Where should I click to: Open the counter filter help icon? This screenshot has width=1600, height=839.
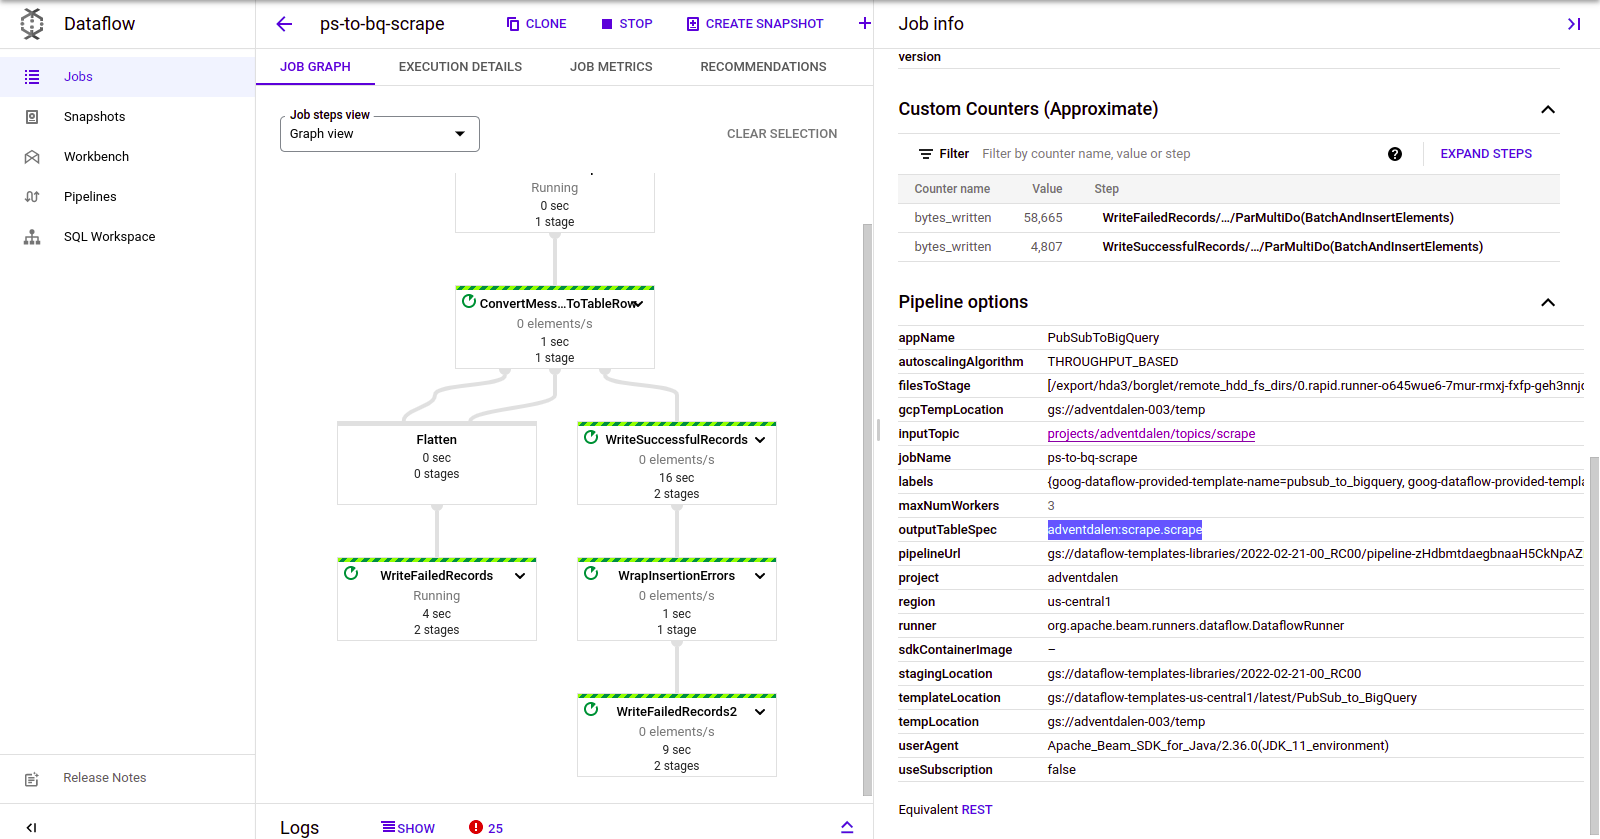tap(1395, 154)
